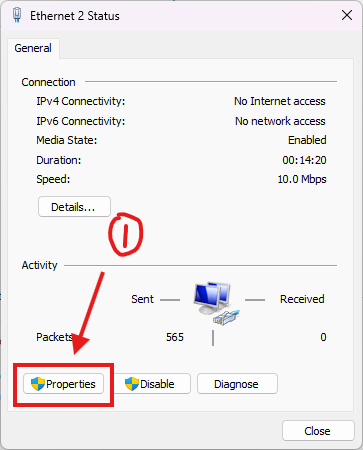The height and width of the screenshot is (450, 363).
Task: Open adapter Properties
Action: pyautogui.click(x=63, y=384)
